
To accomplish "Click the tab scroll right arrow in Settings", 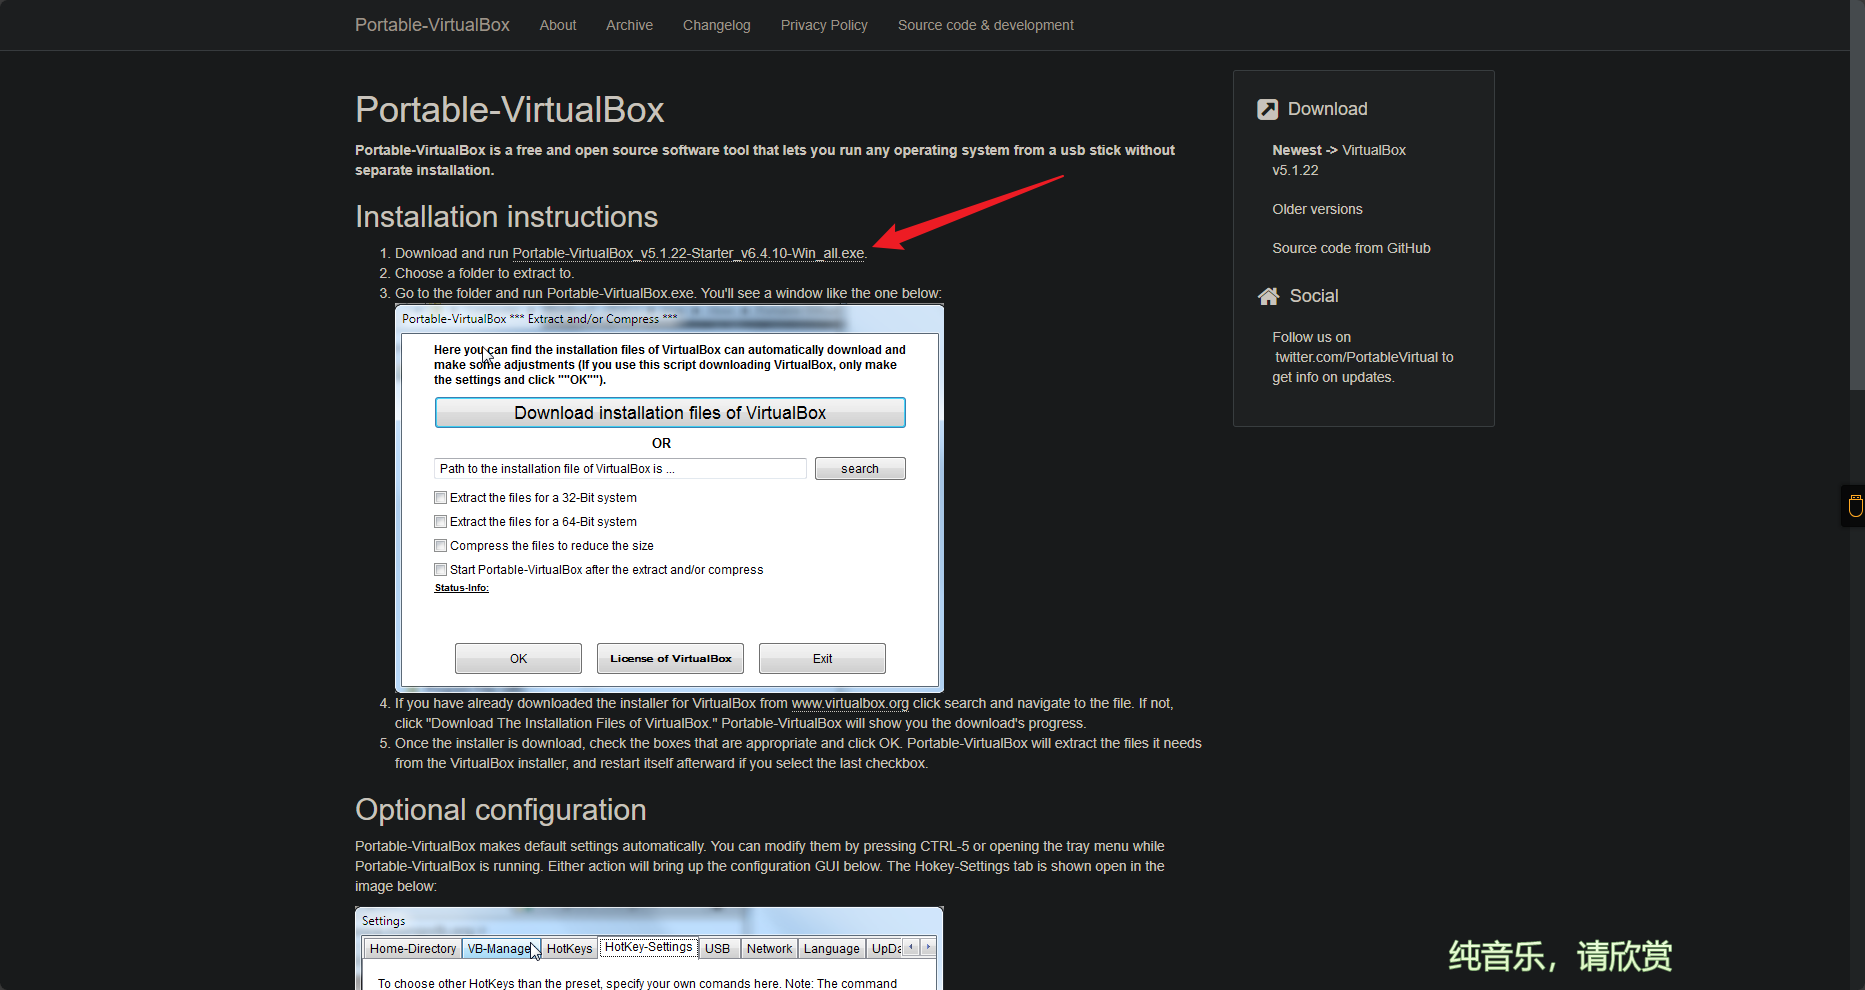I will [928, 947].
